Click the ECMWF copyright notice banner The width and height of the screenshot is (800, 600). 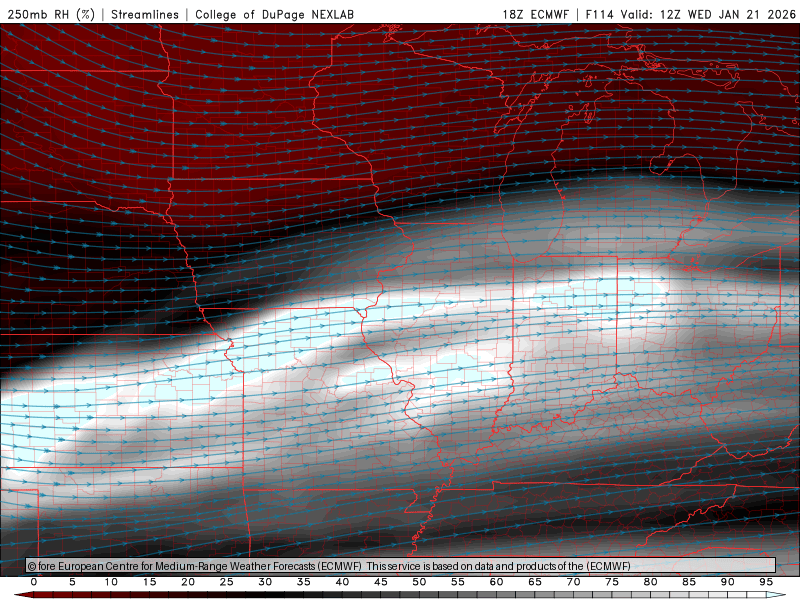tap(401, 565)
